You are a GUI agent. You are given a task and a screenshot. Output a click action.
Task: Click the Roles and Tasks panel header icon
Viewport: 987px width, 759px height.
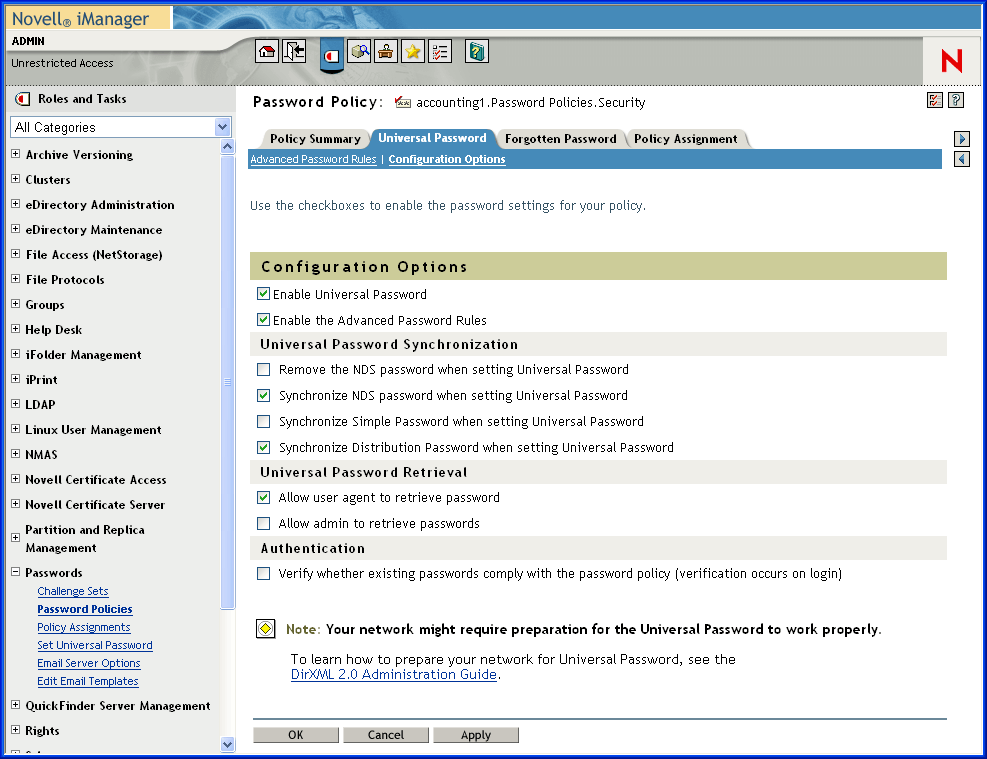[23, 99]
